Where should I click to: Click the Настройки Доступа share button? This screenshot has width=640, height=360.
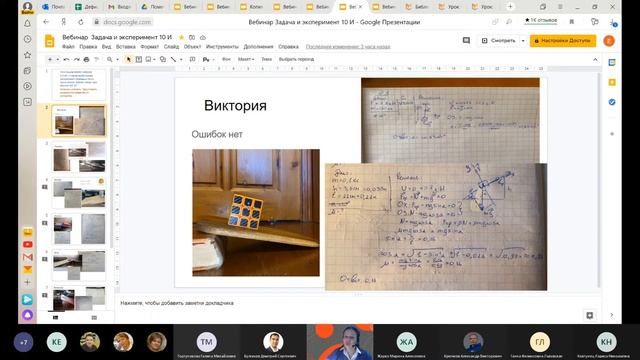click(x=562, y=41)
